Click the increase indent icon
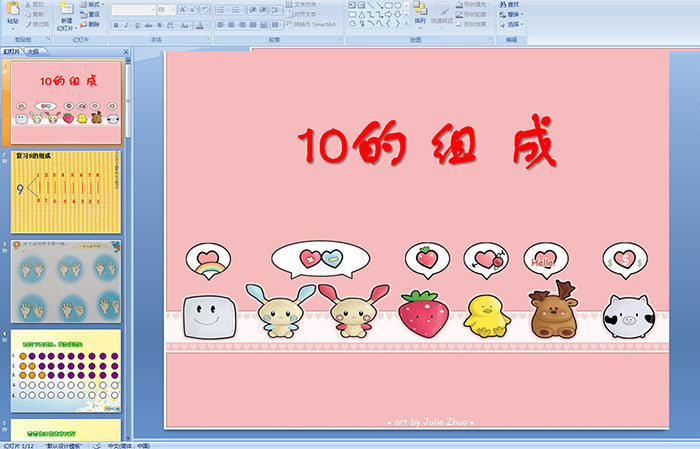Viewport: 700px width, 449px height. pyautogui.click(x=263, y=9)
